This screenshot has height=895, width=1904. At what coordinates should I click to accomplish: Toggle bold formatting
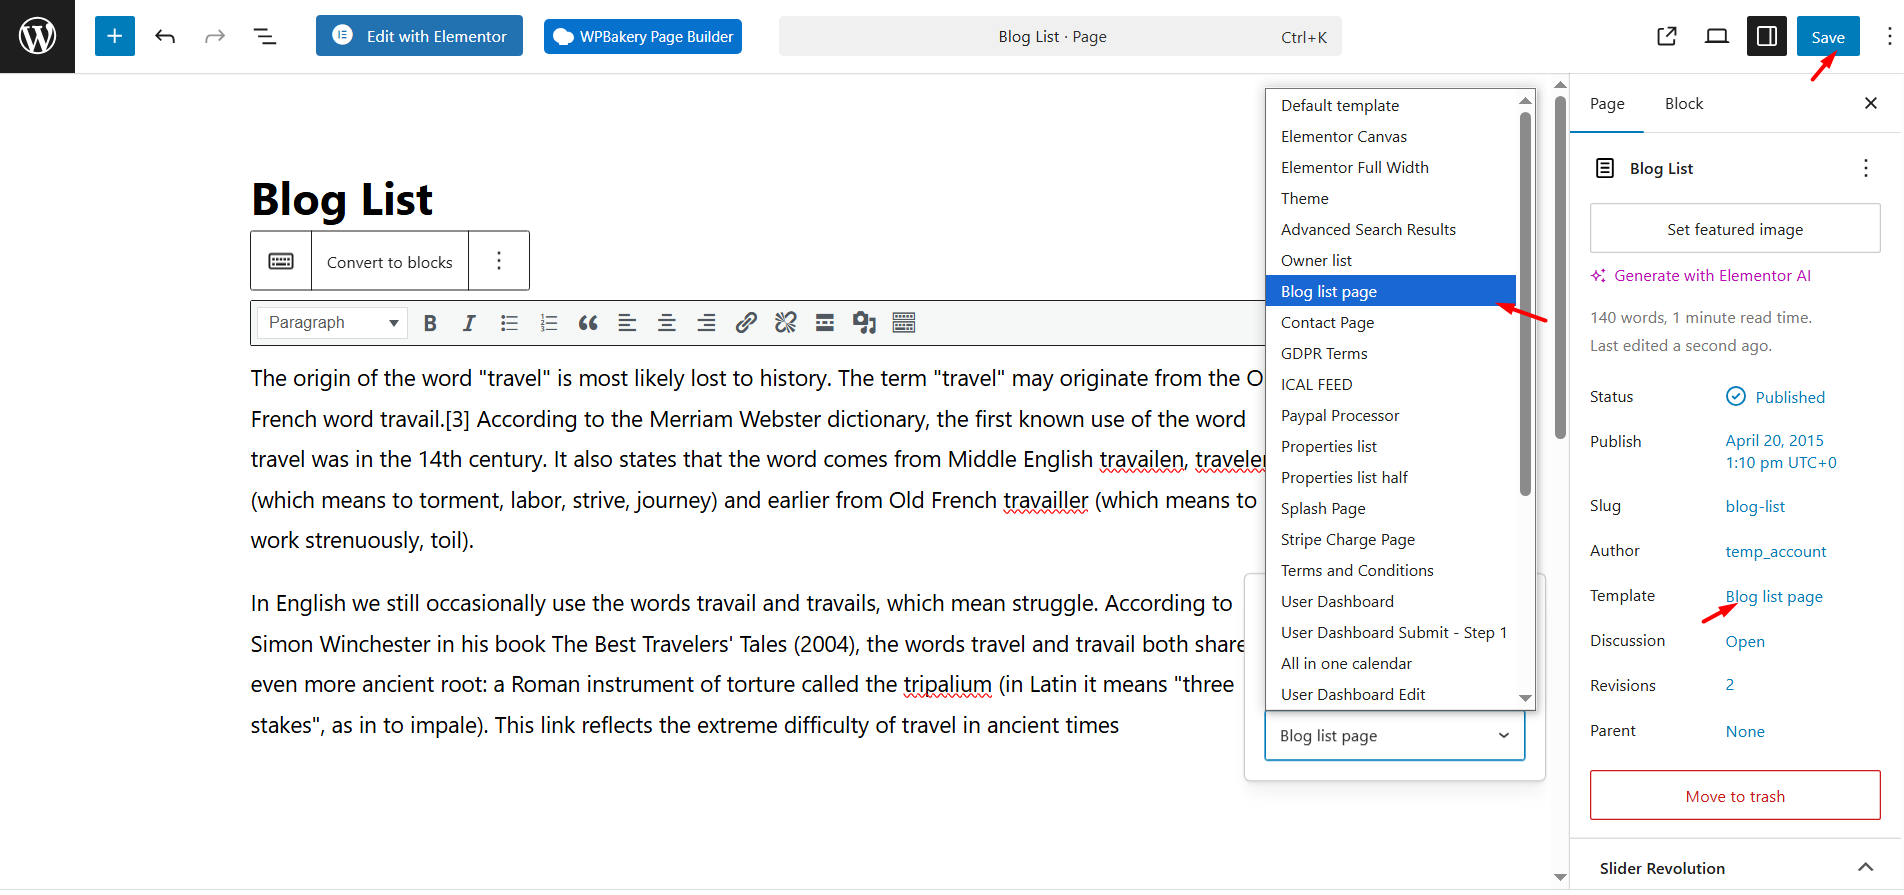coord(430,322)
